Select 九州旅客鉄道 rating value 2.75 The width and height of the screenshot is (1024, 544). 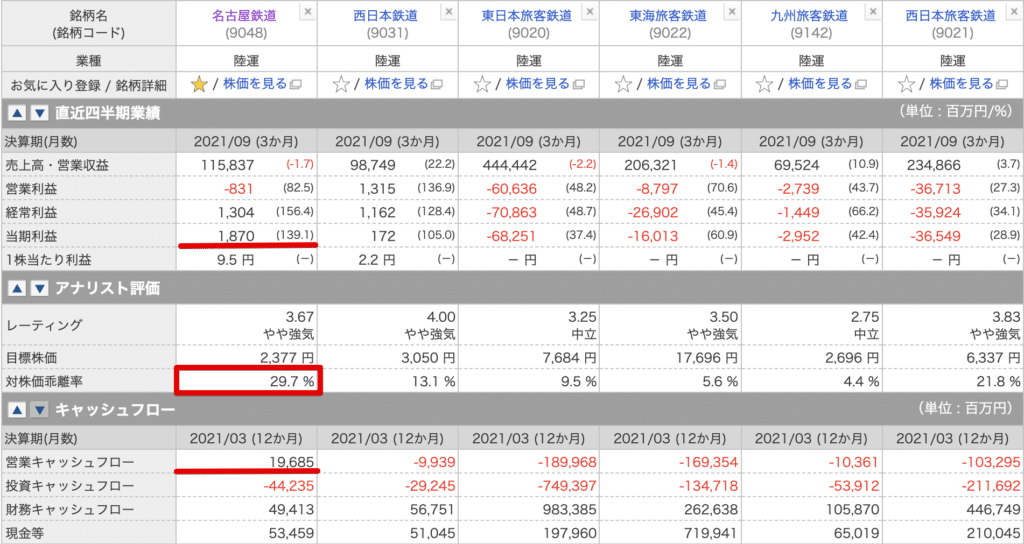tap(863, 317)
